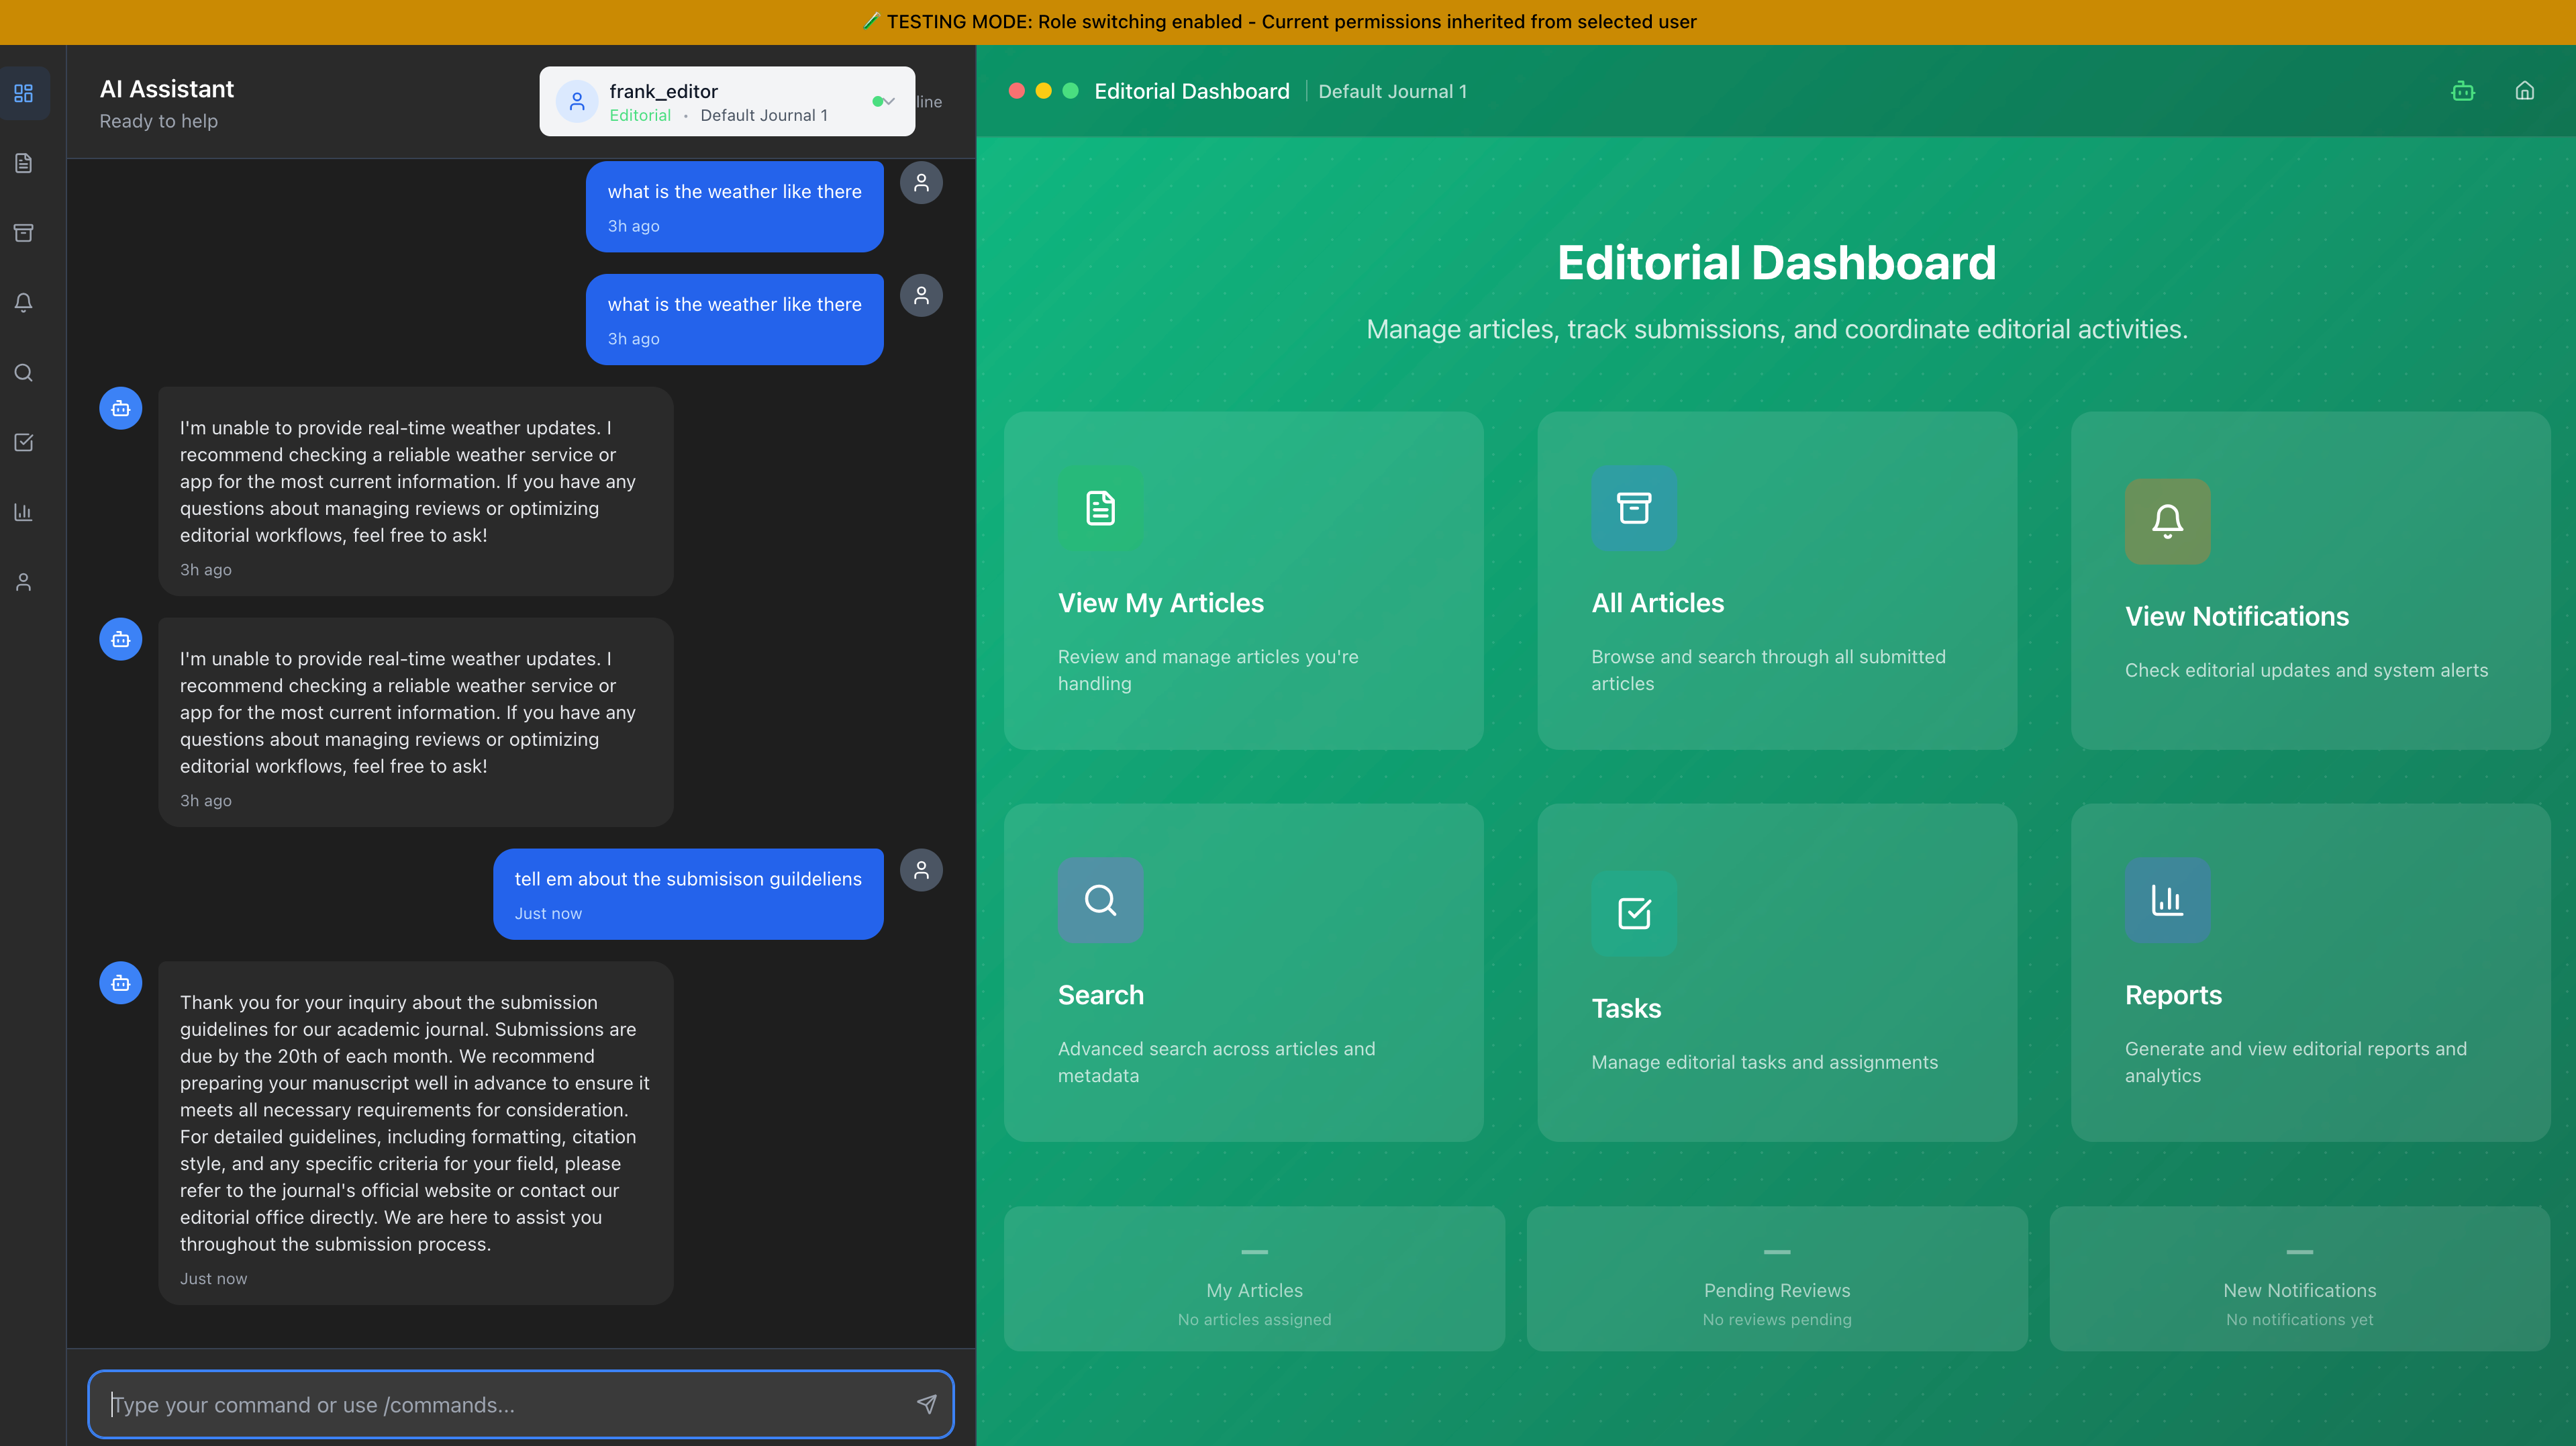2576x1446 pixels.
Task: Click the AI robot icon in dashboard header
Action: (2462, 91)
